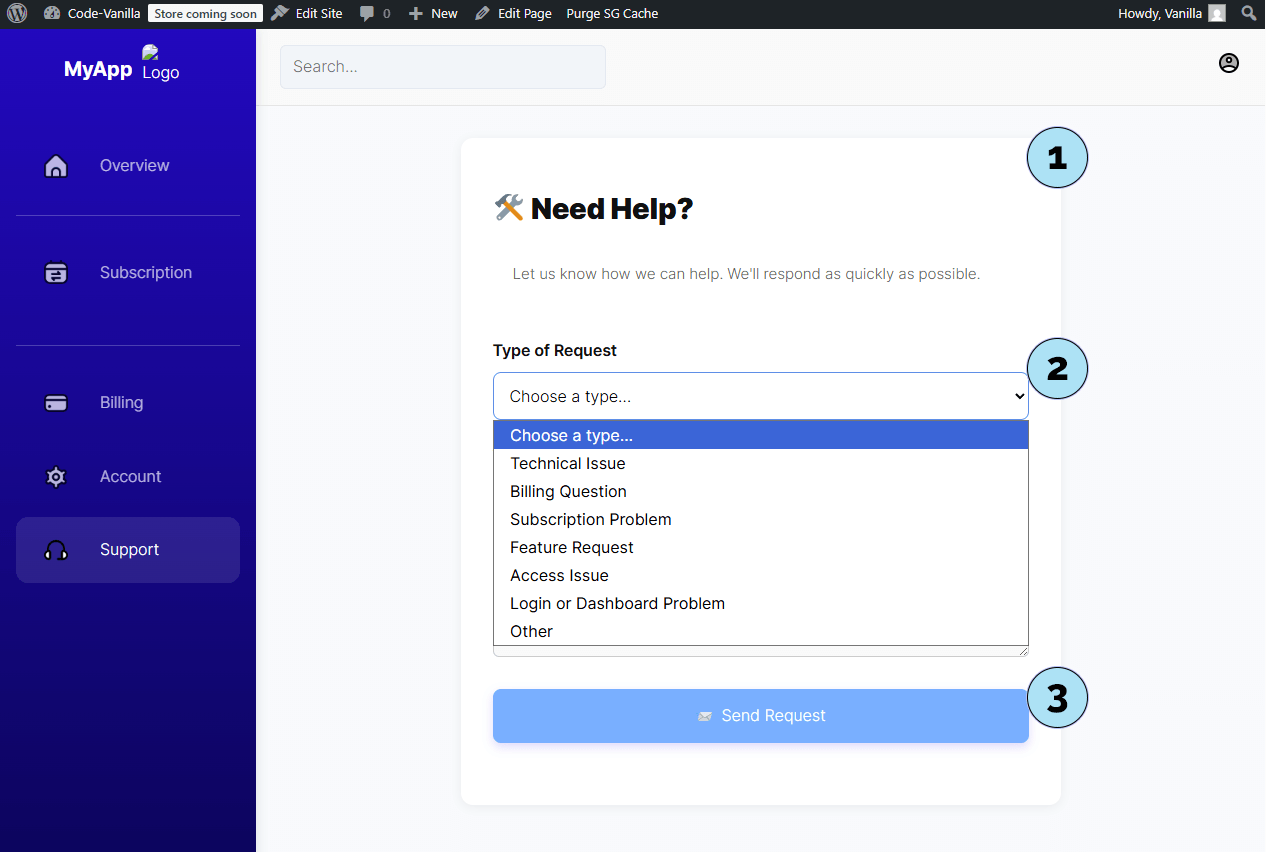
Task: Open the admin bar search magnifier icon
Action: coord(1248,14)
